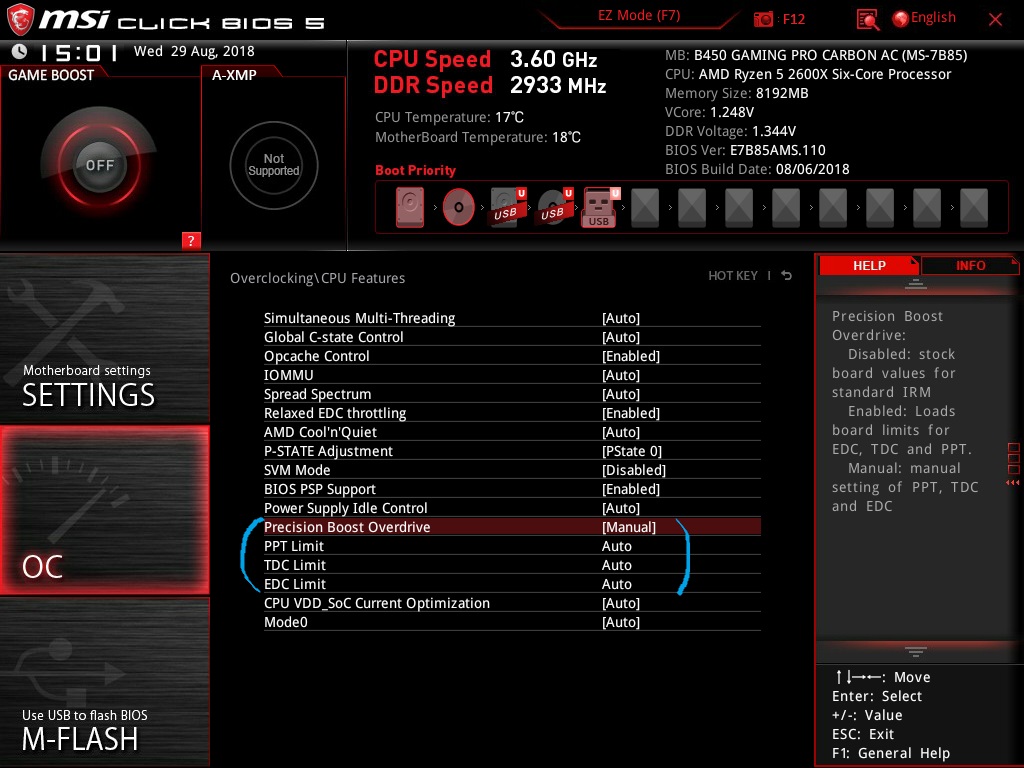This screenshot has height=768, width=1024.
Task: Change SVM Mode [Disabled] value
Action: tap(633, 470)
